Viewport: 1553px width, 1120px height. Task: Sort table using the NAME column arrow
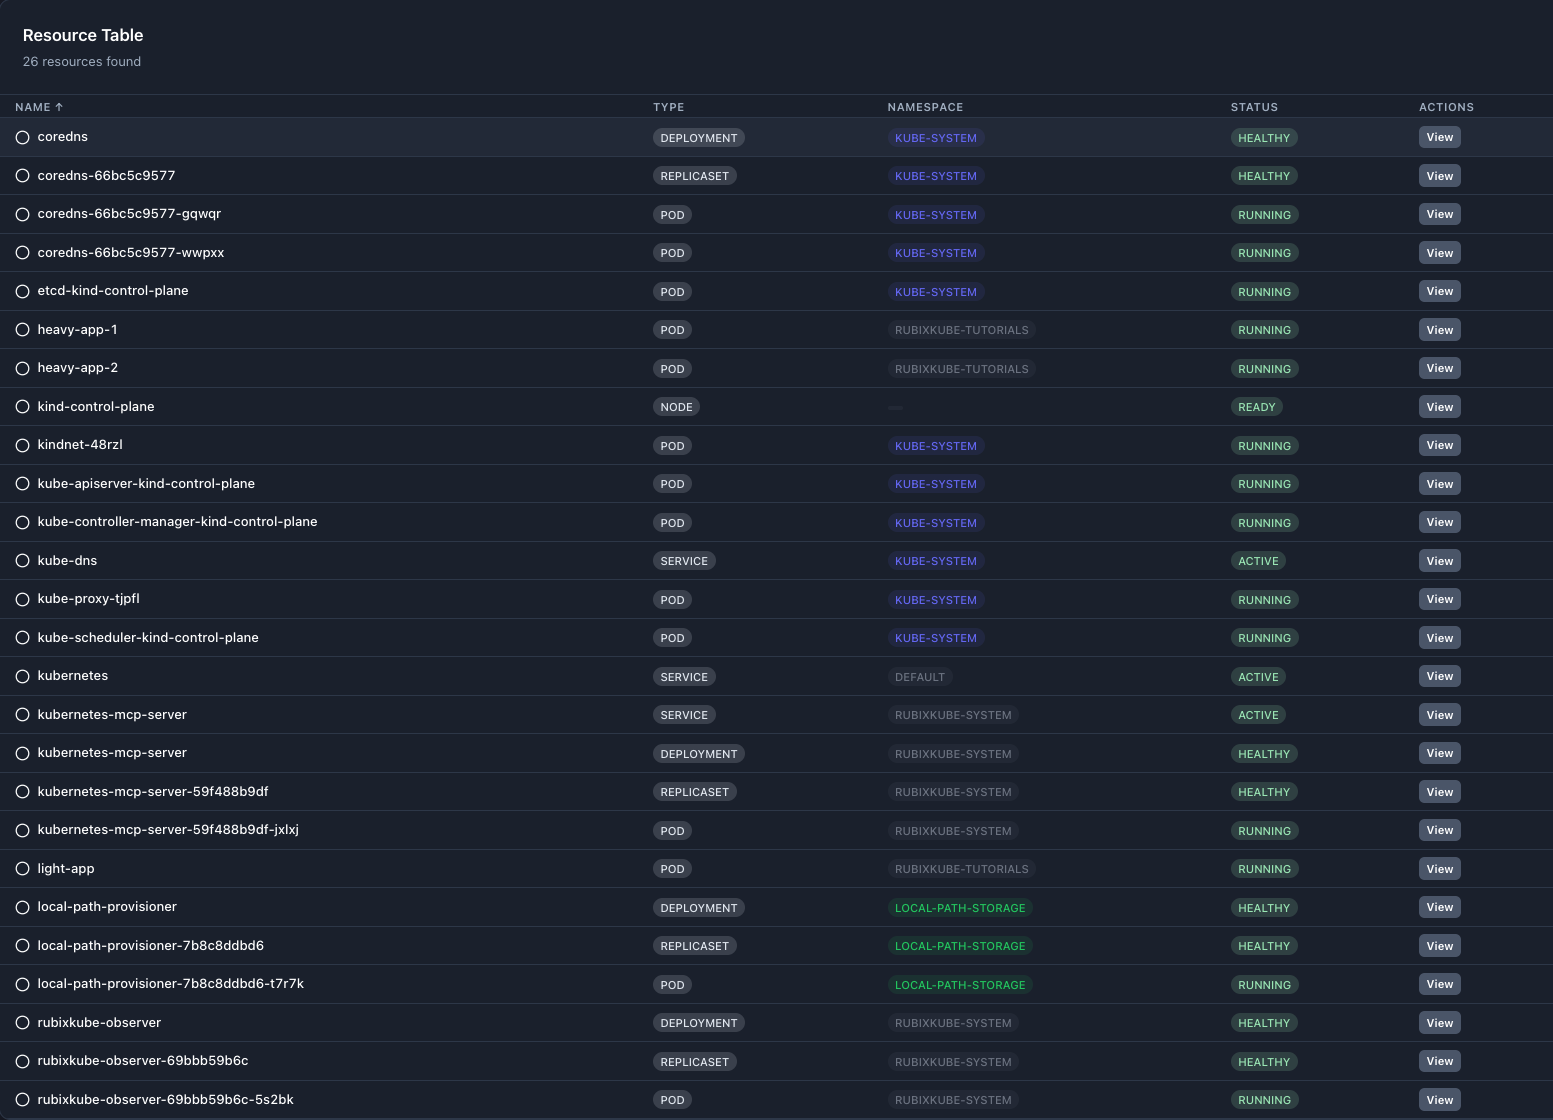tap(58, 107)
